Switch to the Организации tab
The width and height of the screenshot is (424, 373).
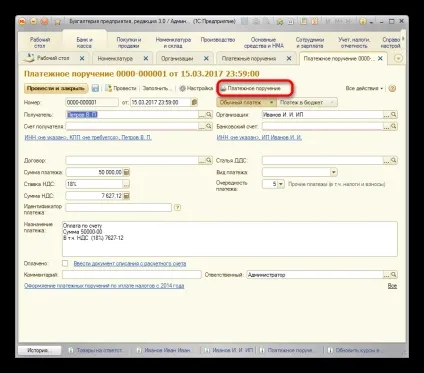coord(177,58)
